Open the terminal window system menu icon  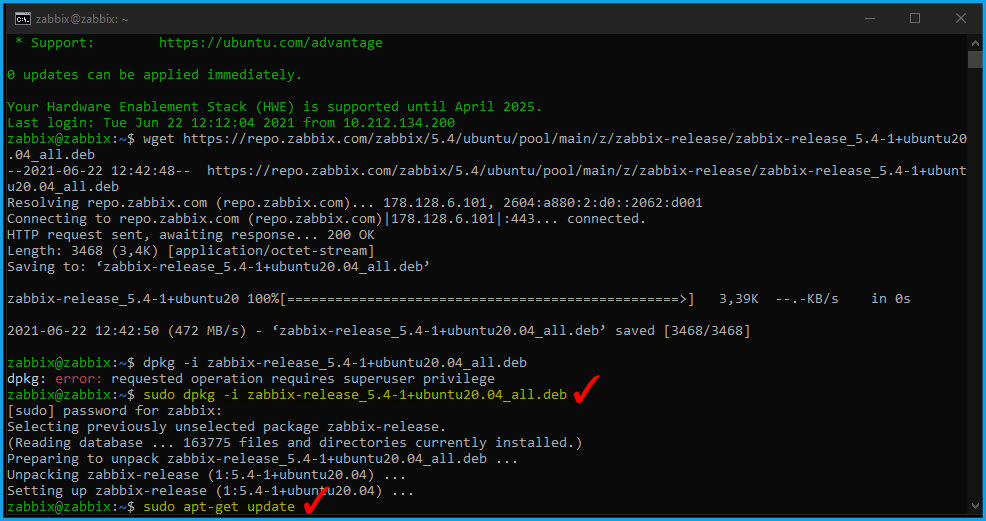tap(23, 19)
